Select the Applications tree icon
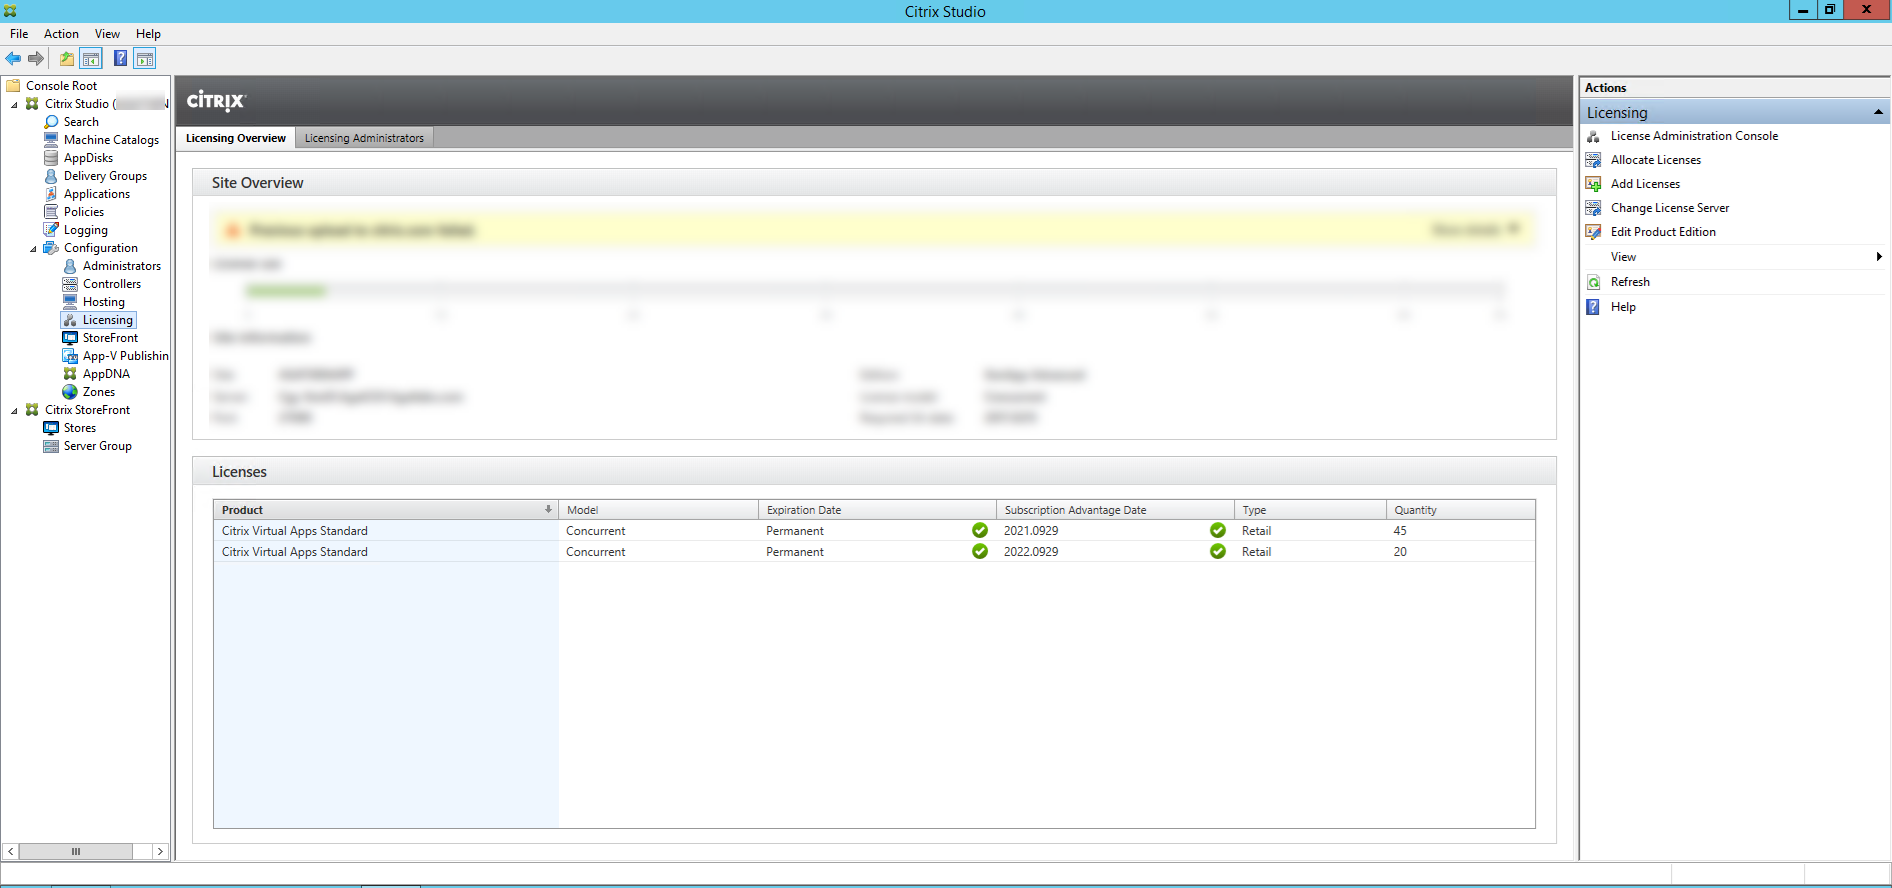This screenshot has width=1892, height=888. pos(52,194)
